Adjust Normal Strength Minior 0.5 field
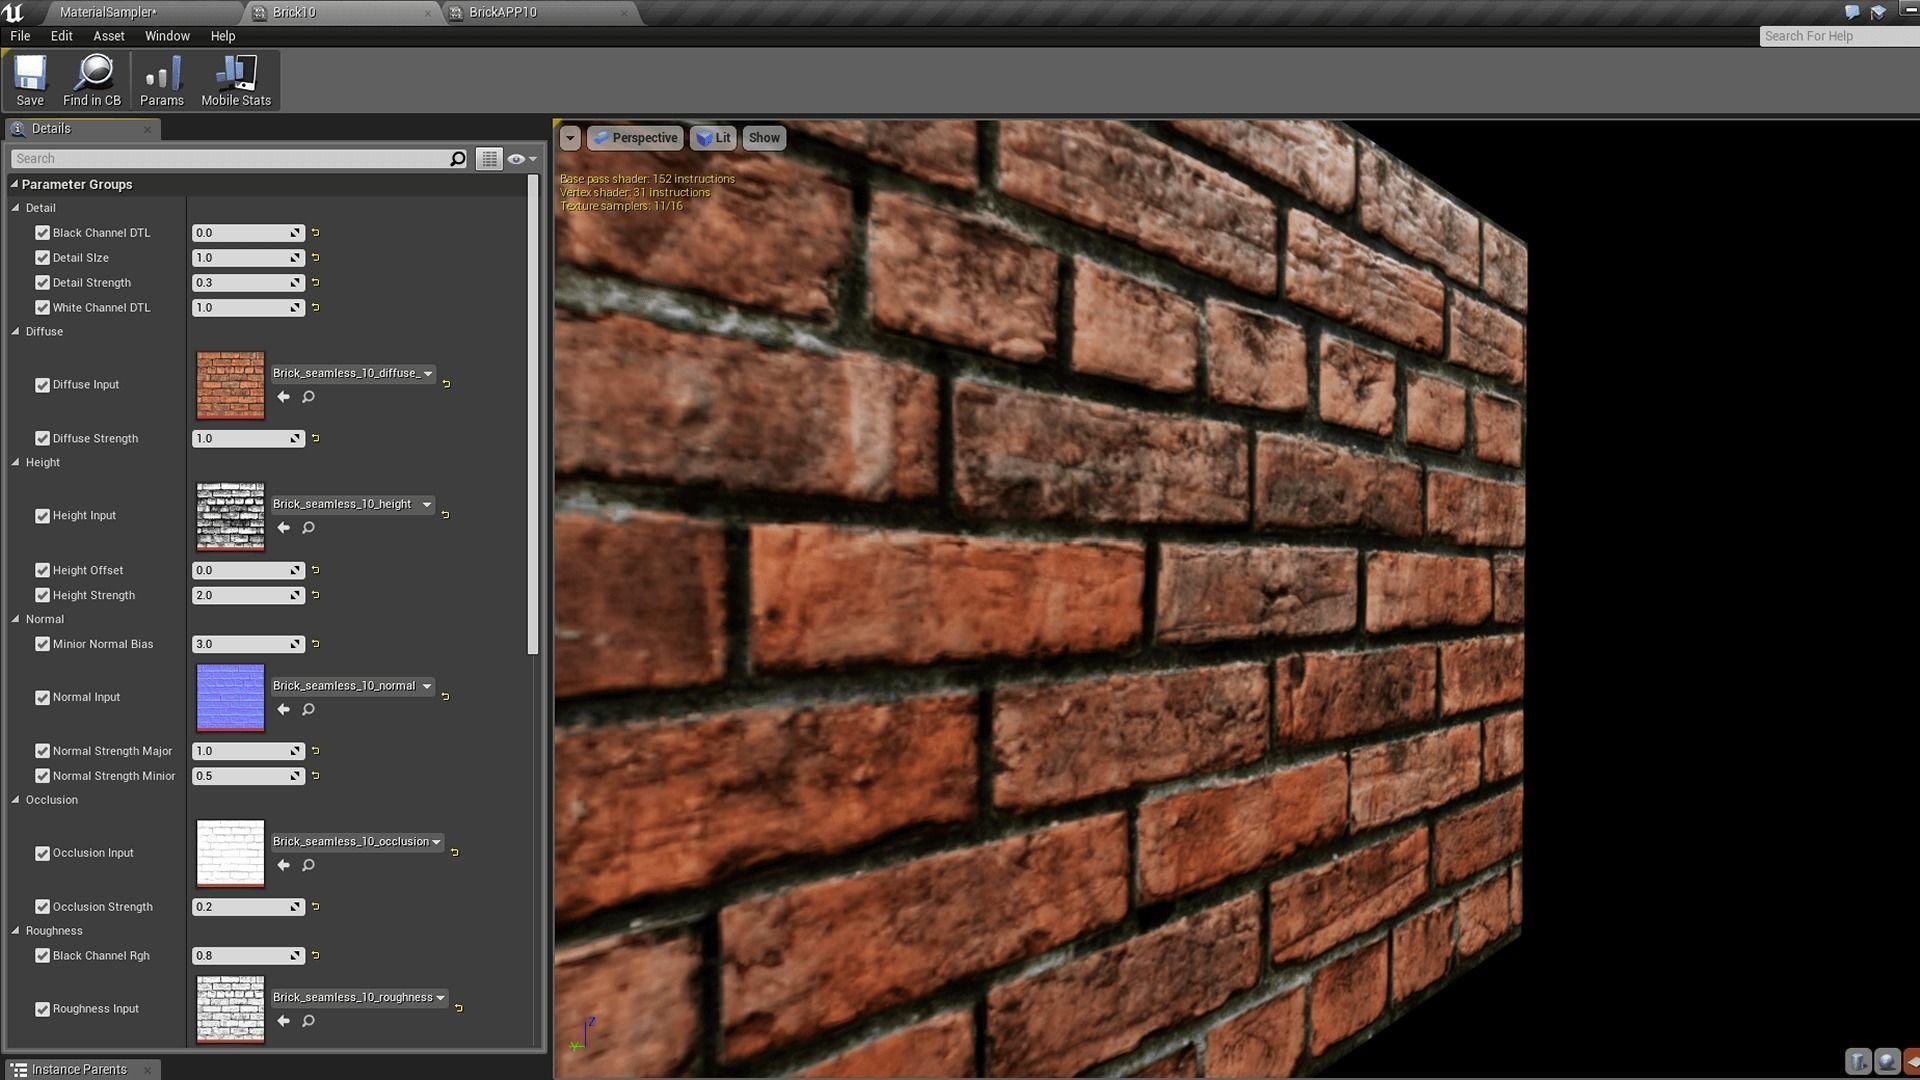 (248, 776)
